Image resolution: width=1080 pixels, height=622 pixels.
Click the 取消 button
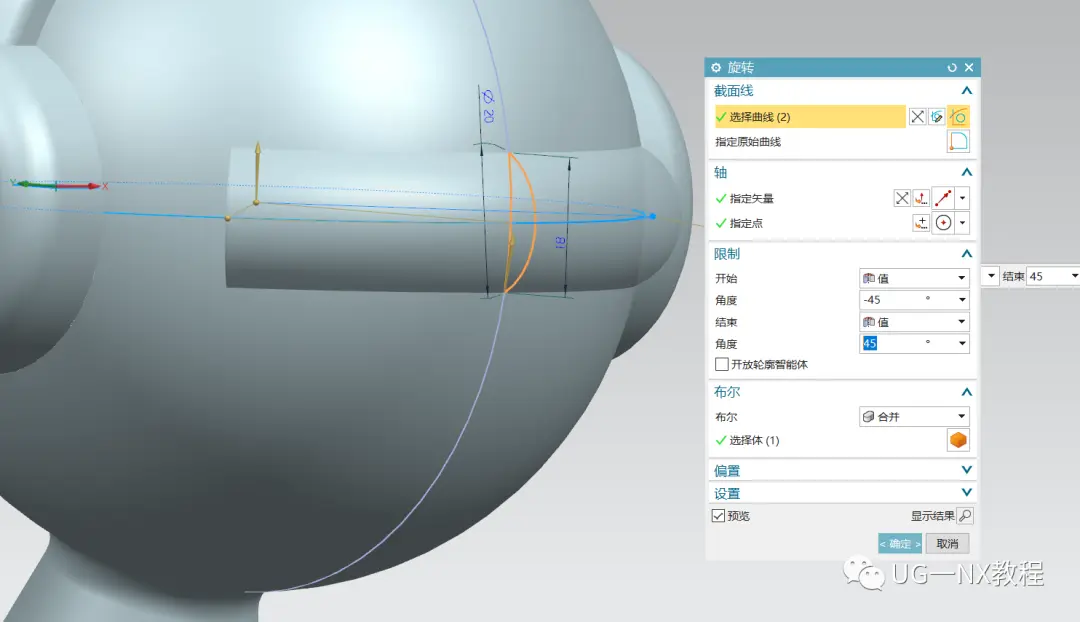947,544
